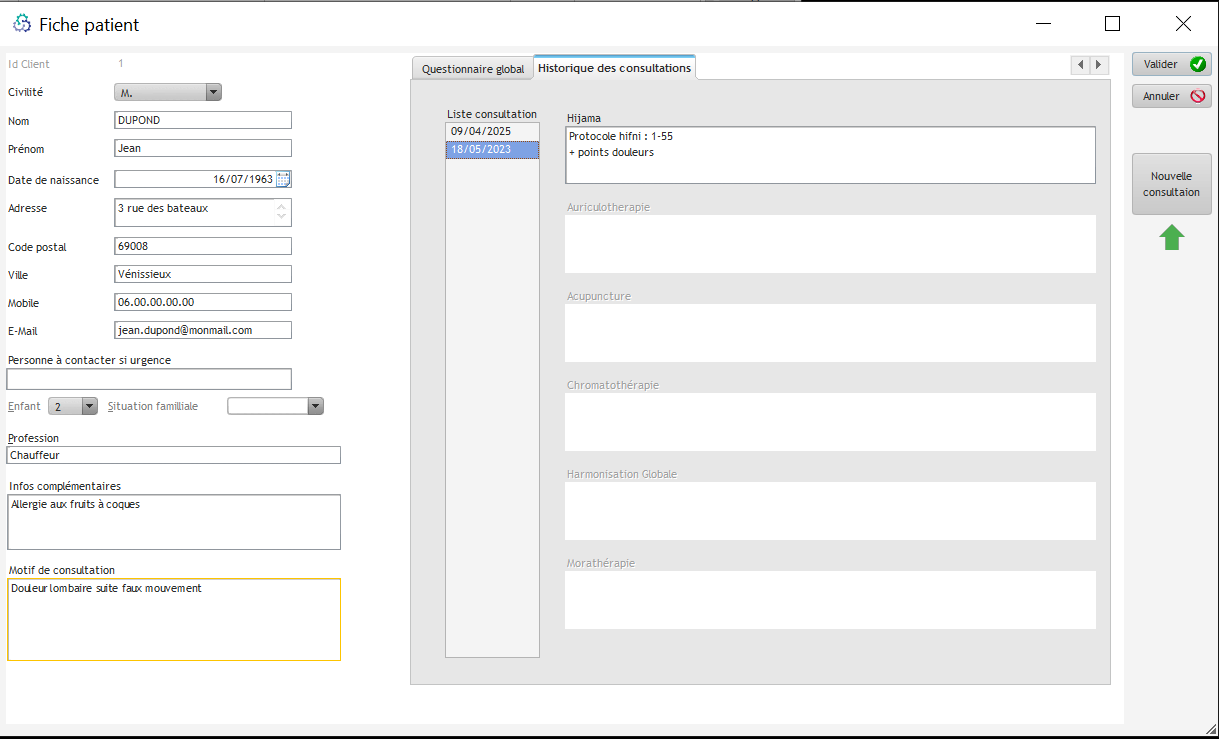Select the 09/04/2025 consultation entry
The image size is (1219, 739).
tap(491, 131)
